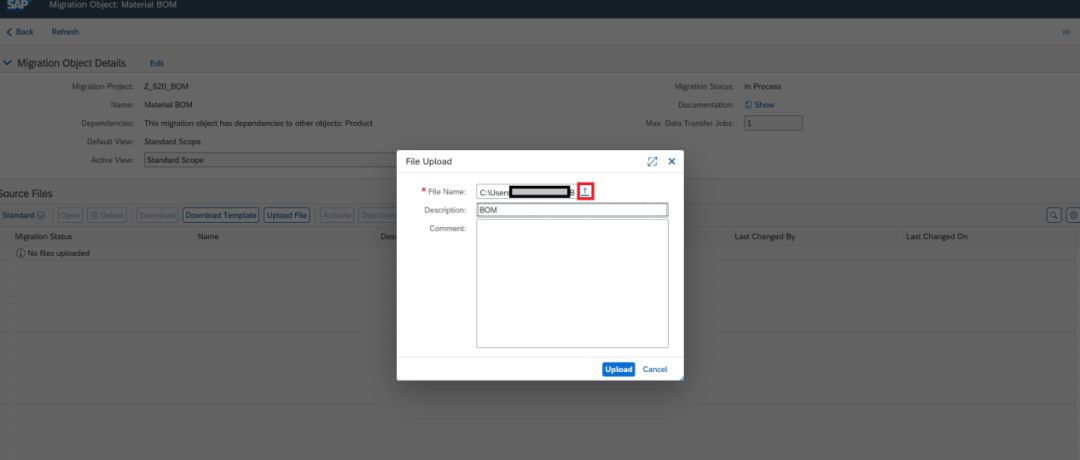The width and height of the screenshot is (1080, 460).
Task: Open the Standard view variant dropdown
Action: (x=23, y=216)
